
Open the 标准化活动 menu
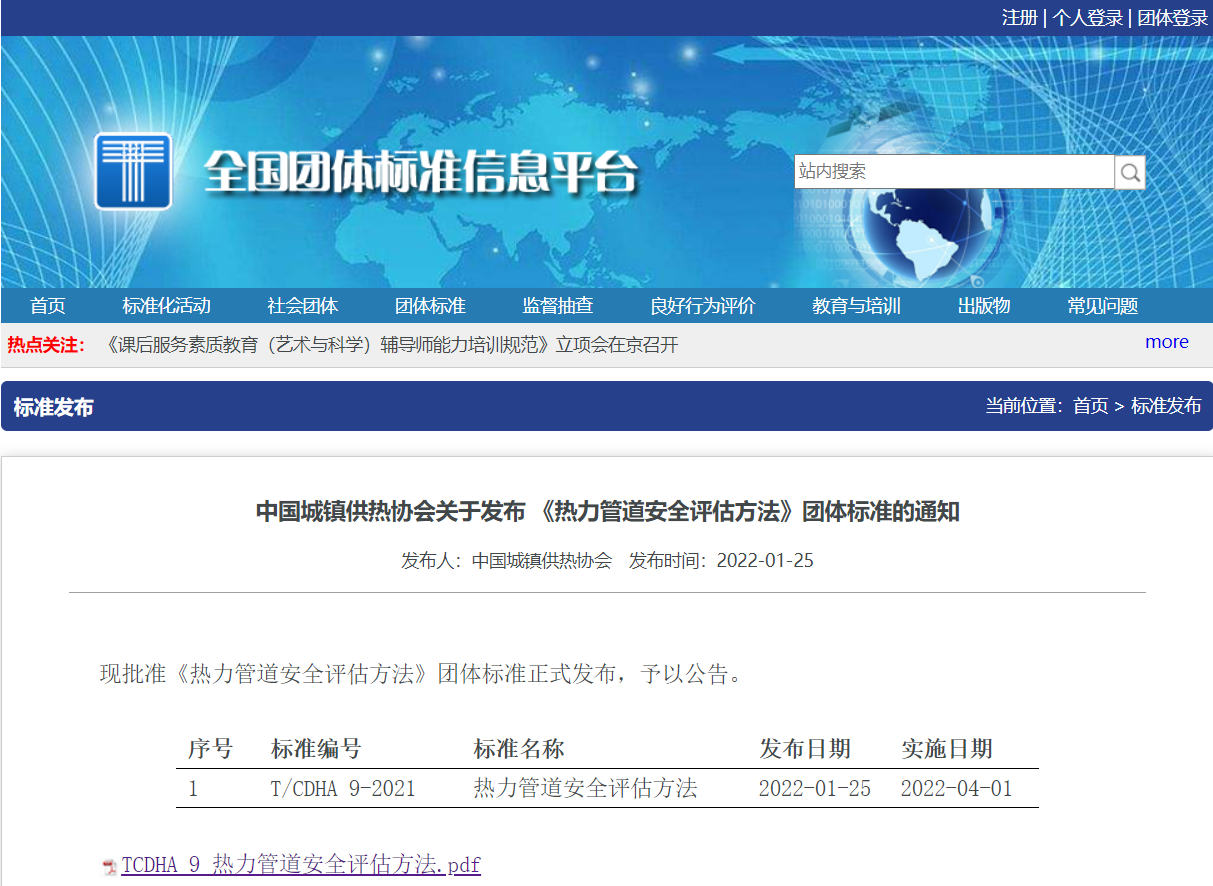(x=166, y=306)
